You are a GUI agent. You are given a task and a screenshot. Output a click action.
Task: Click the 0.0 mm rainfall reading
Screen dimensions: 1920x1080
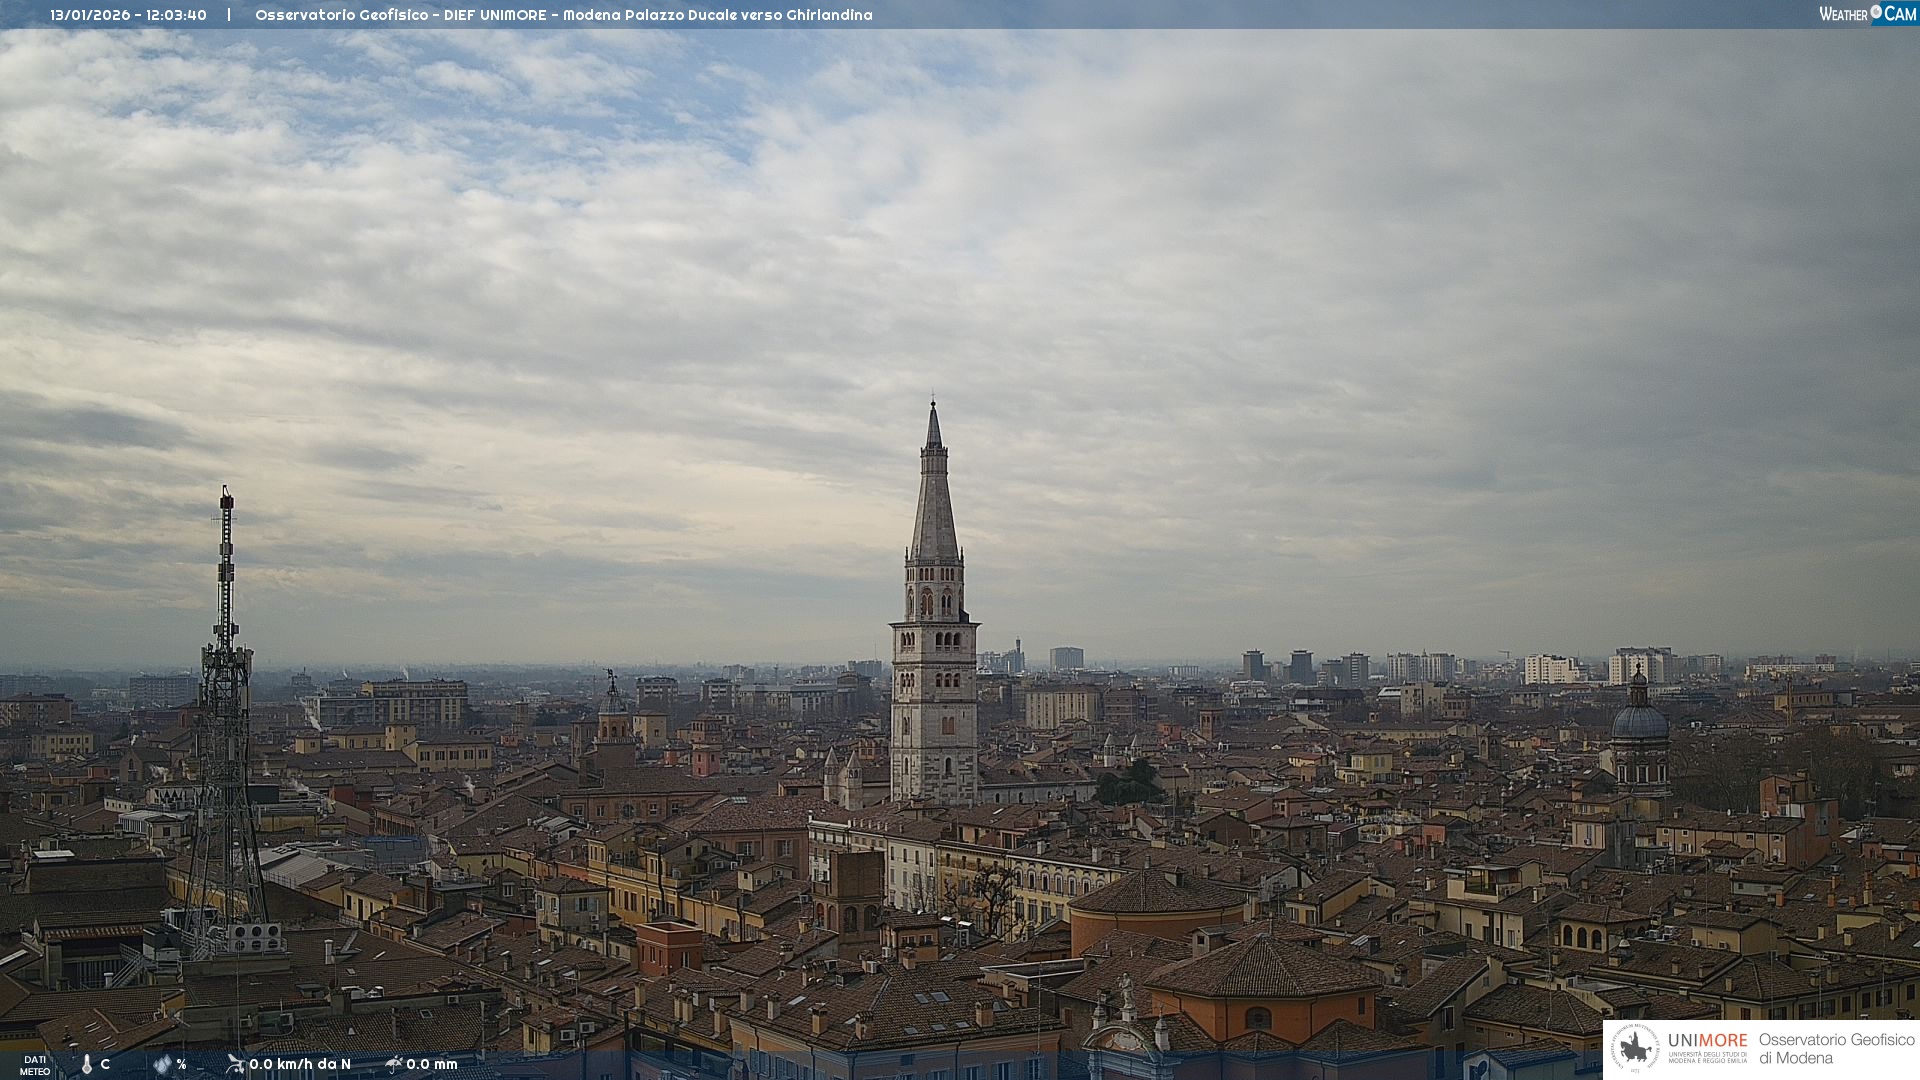tap(432, 1064)
